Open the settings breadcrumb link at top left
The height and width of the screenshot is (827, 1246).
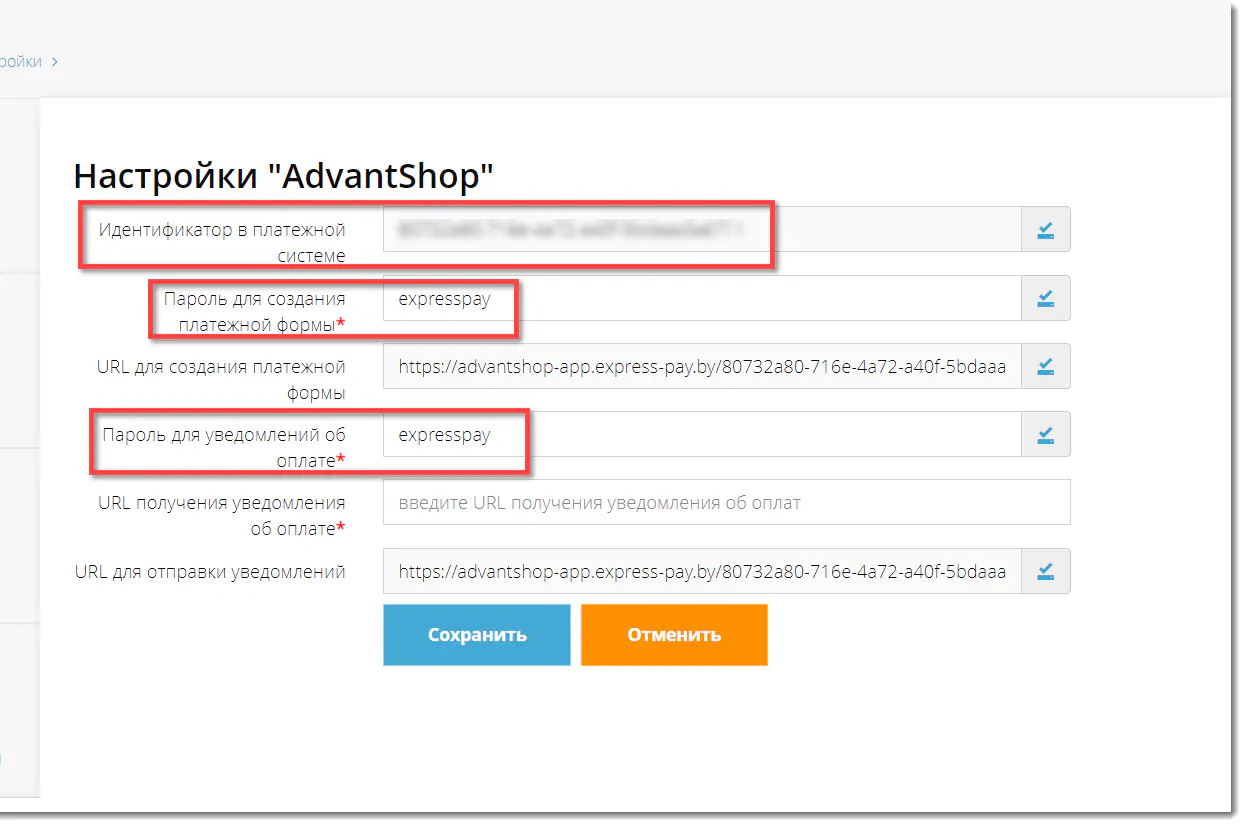click(20, 61)
